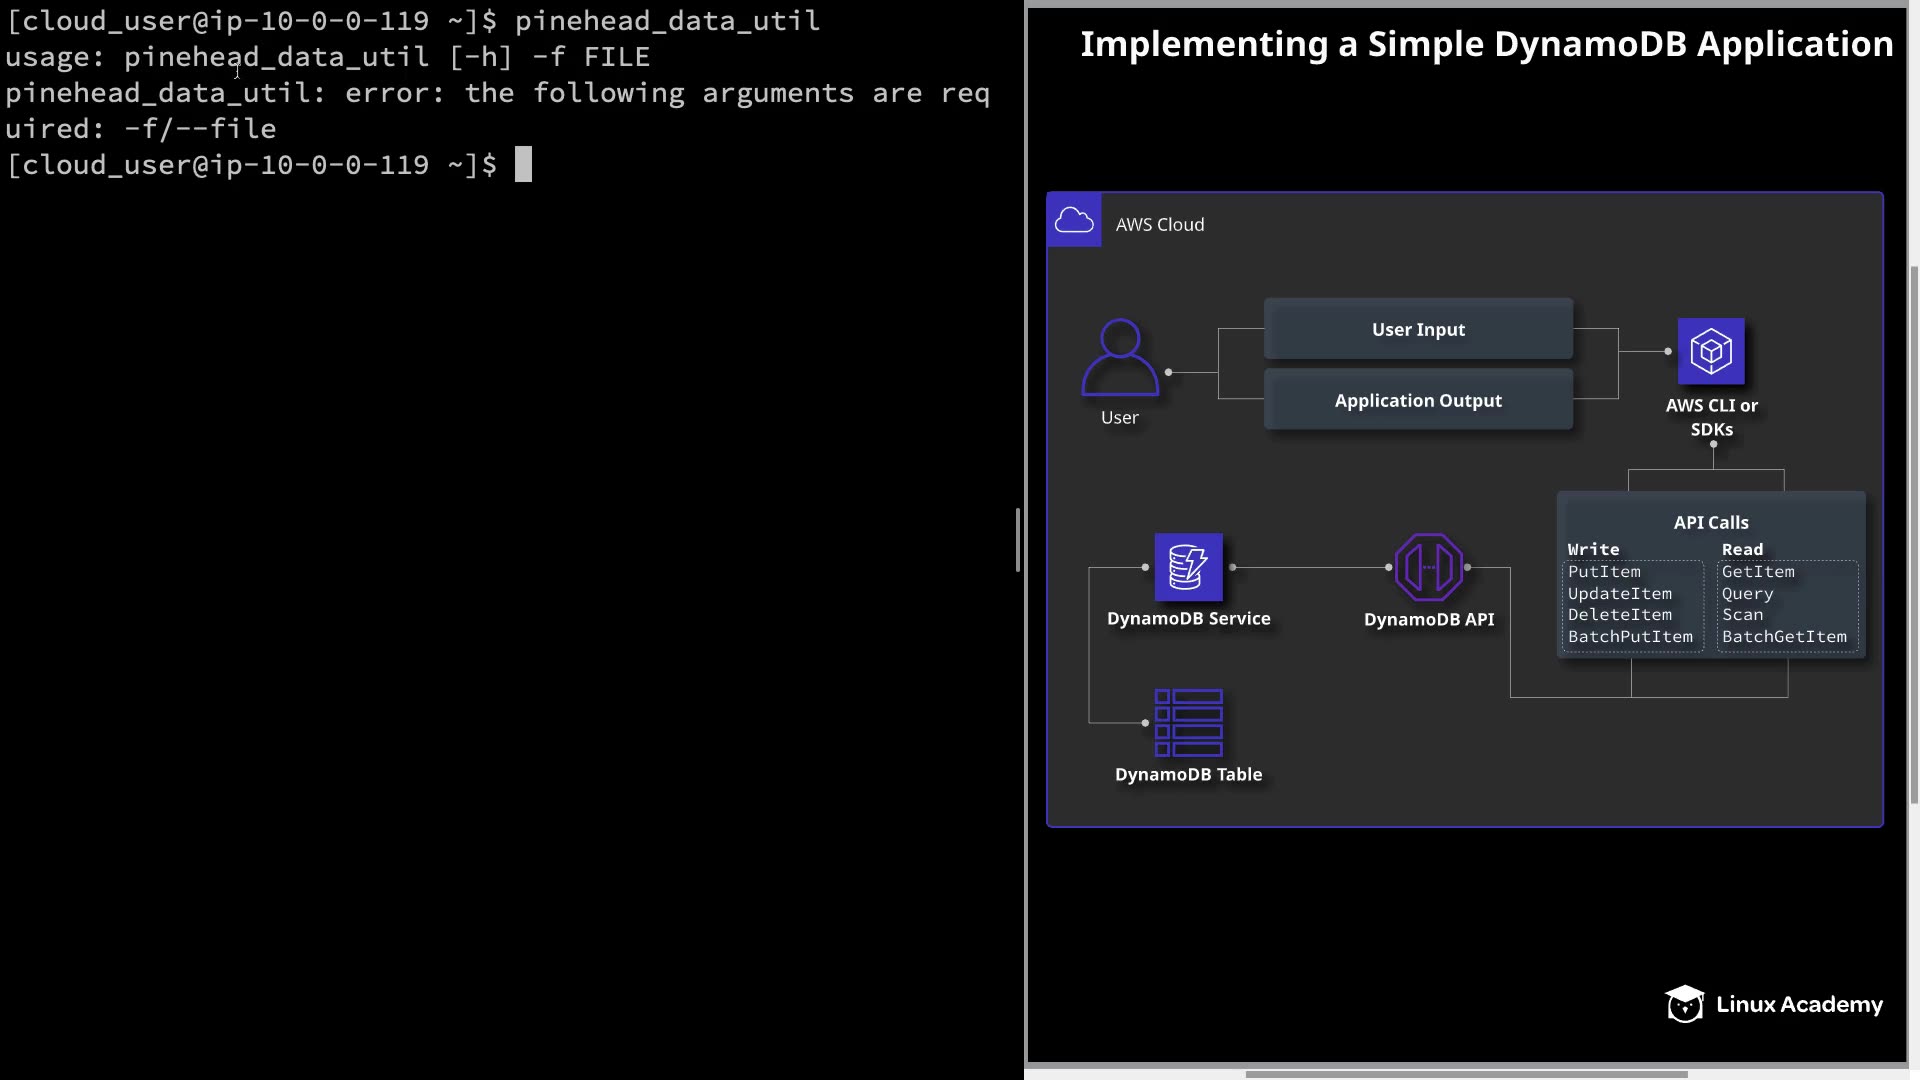This screenshot has width=1920, height=1080.
Task: Select PutItem in the Write list
Action: (x=1604, y=572)
